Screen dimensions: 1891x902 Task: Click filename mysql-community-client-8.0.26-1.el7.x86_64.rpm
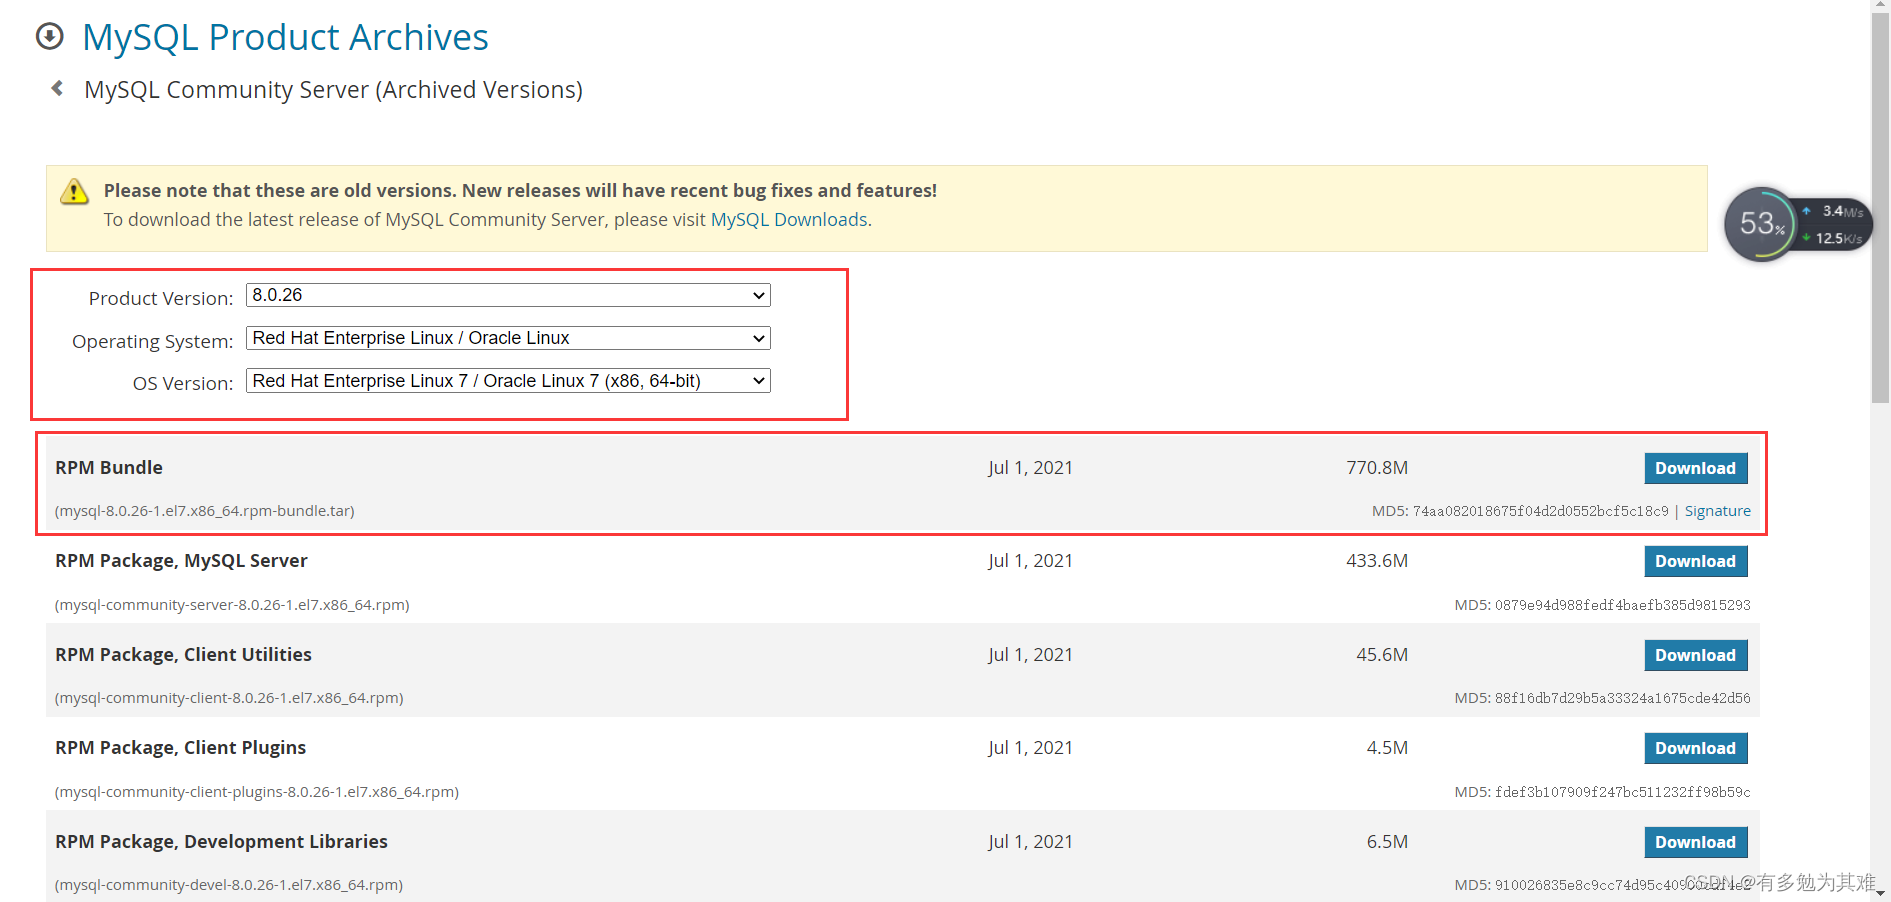click(x=229, y=698)
